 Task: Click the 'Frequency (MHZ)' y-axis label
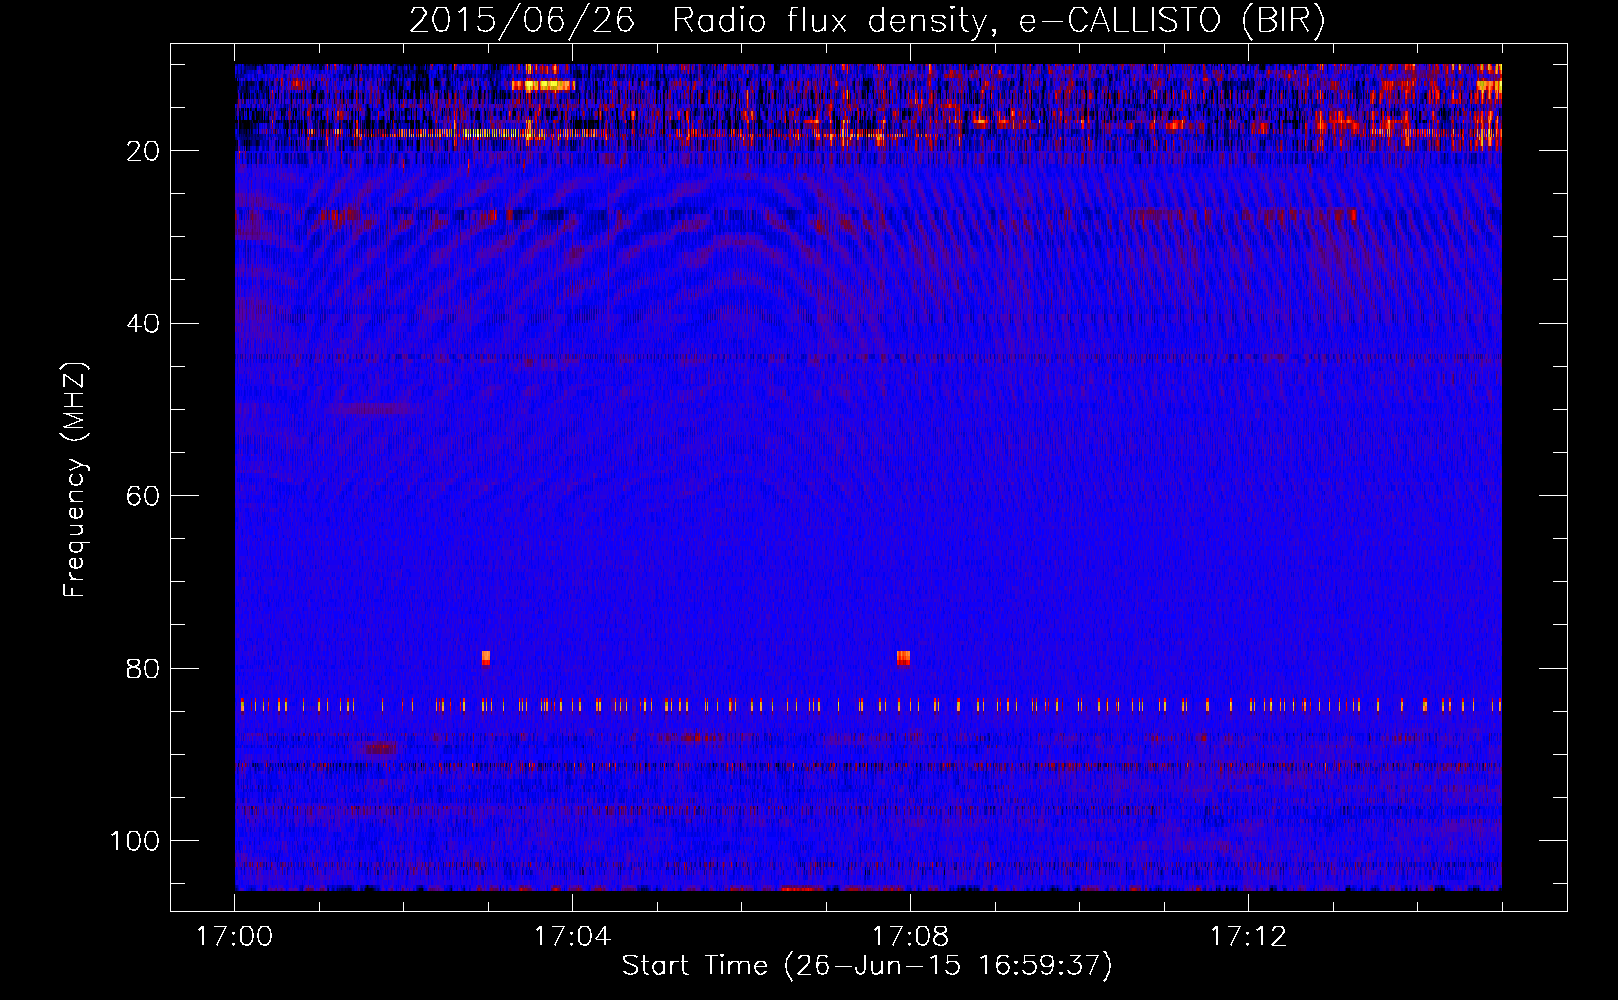pos(75,479)
